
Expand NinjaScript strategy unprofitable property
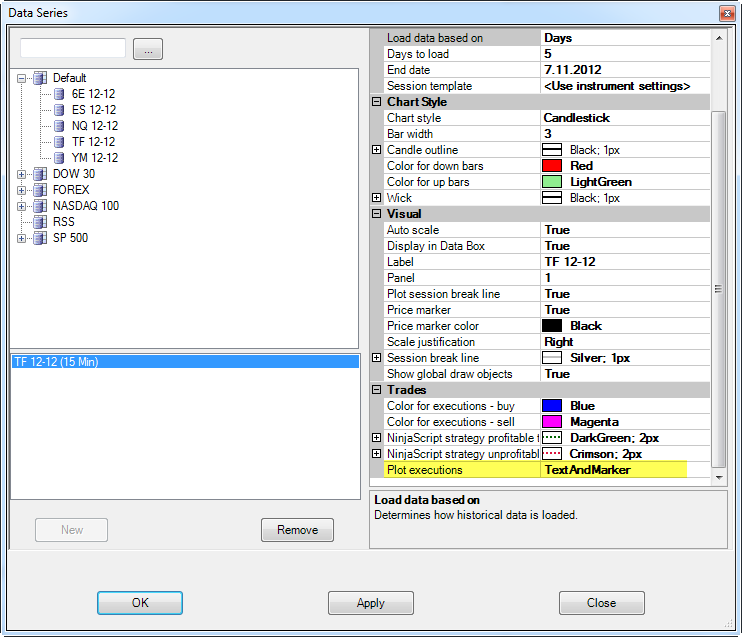coord(376,454)
